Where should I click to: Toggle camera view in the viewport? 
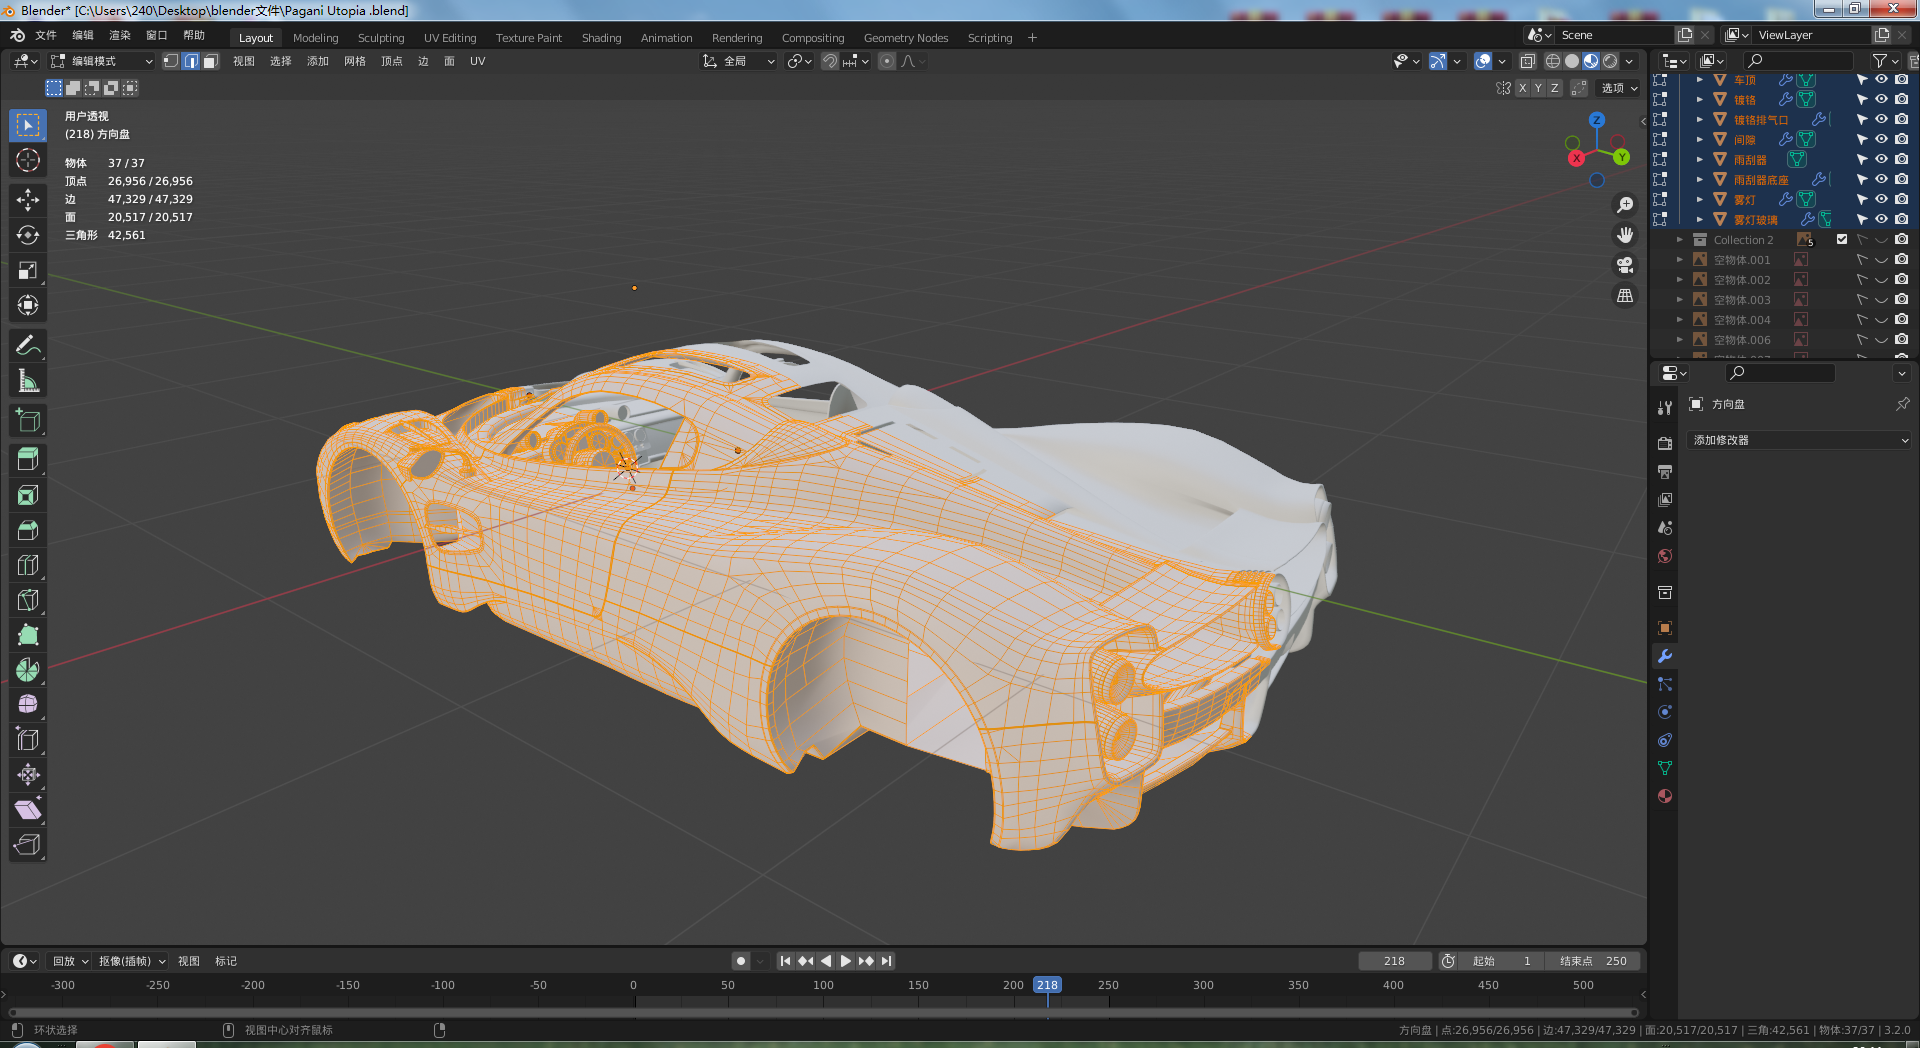pos(1625,265)
